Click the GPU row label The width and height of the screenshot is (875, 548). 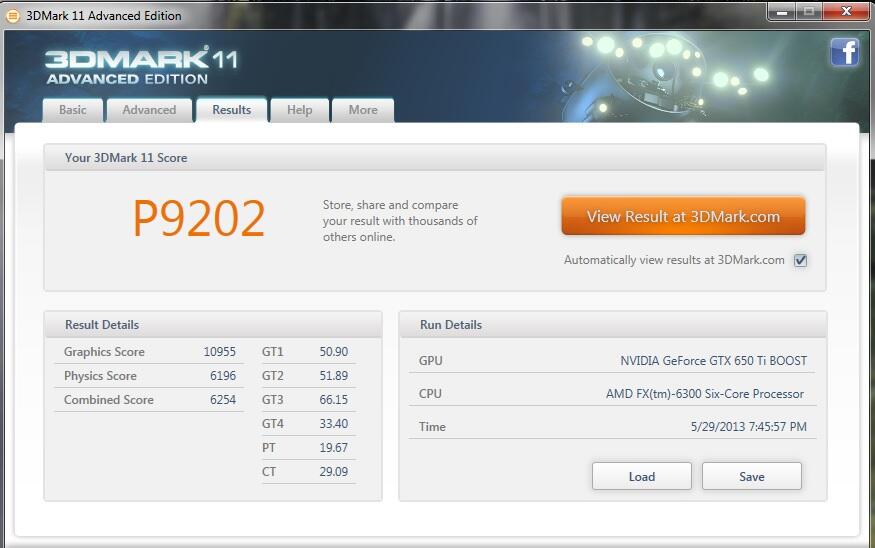431,361
